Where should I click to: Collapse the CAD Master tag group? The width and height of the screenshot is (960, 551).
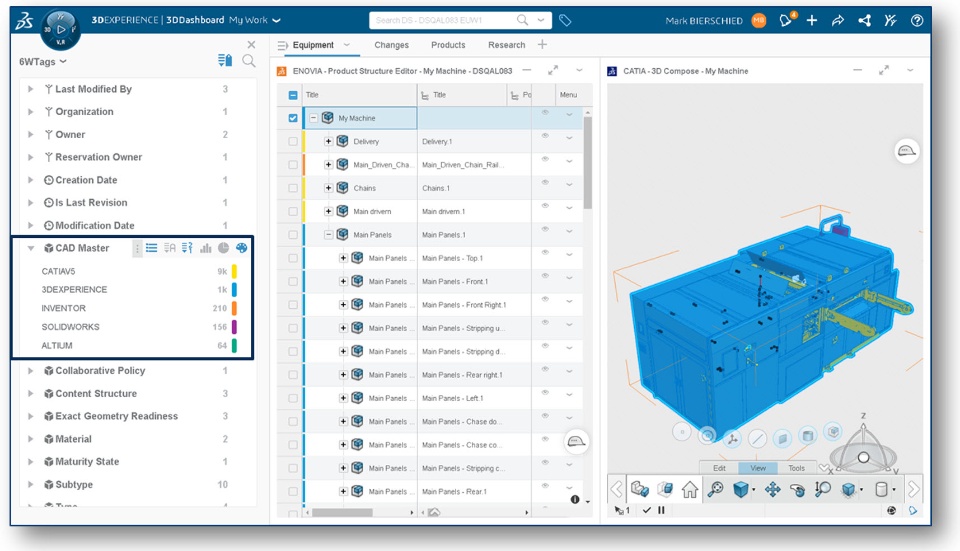click(30, 248)
